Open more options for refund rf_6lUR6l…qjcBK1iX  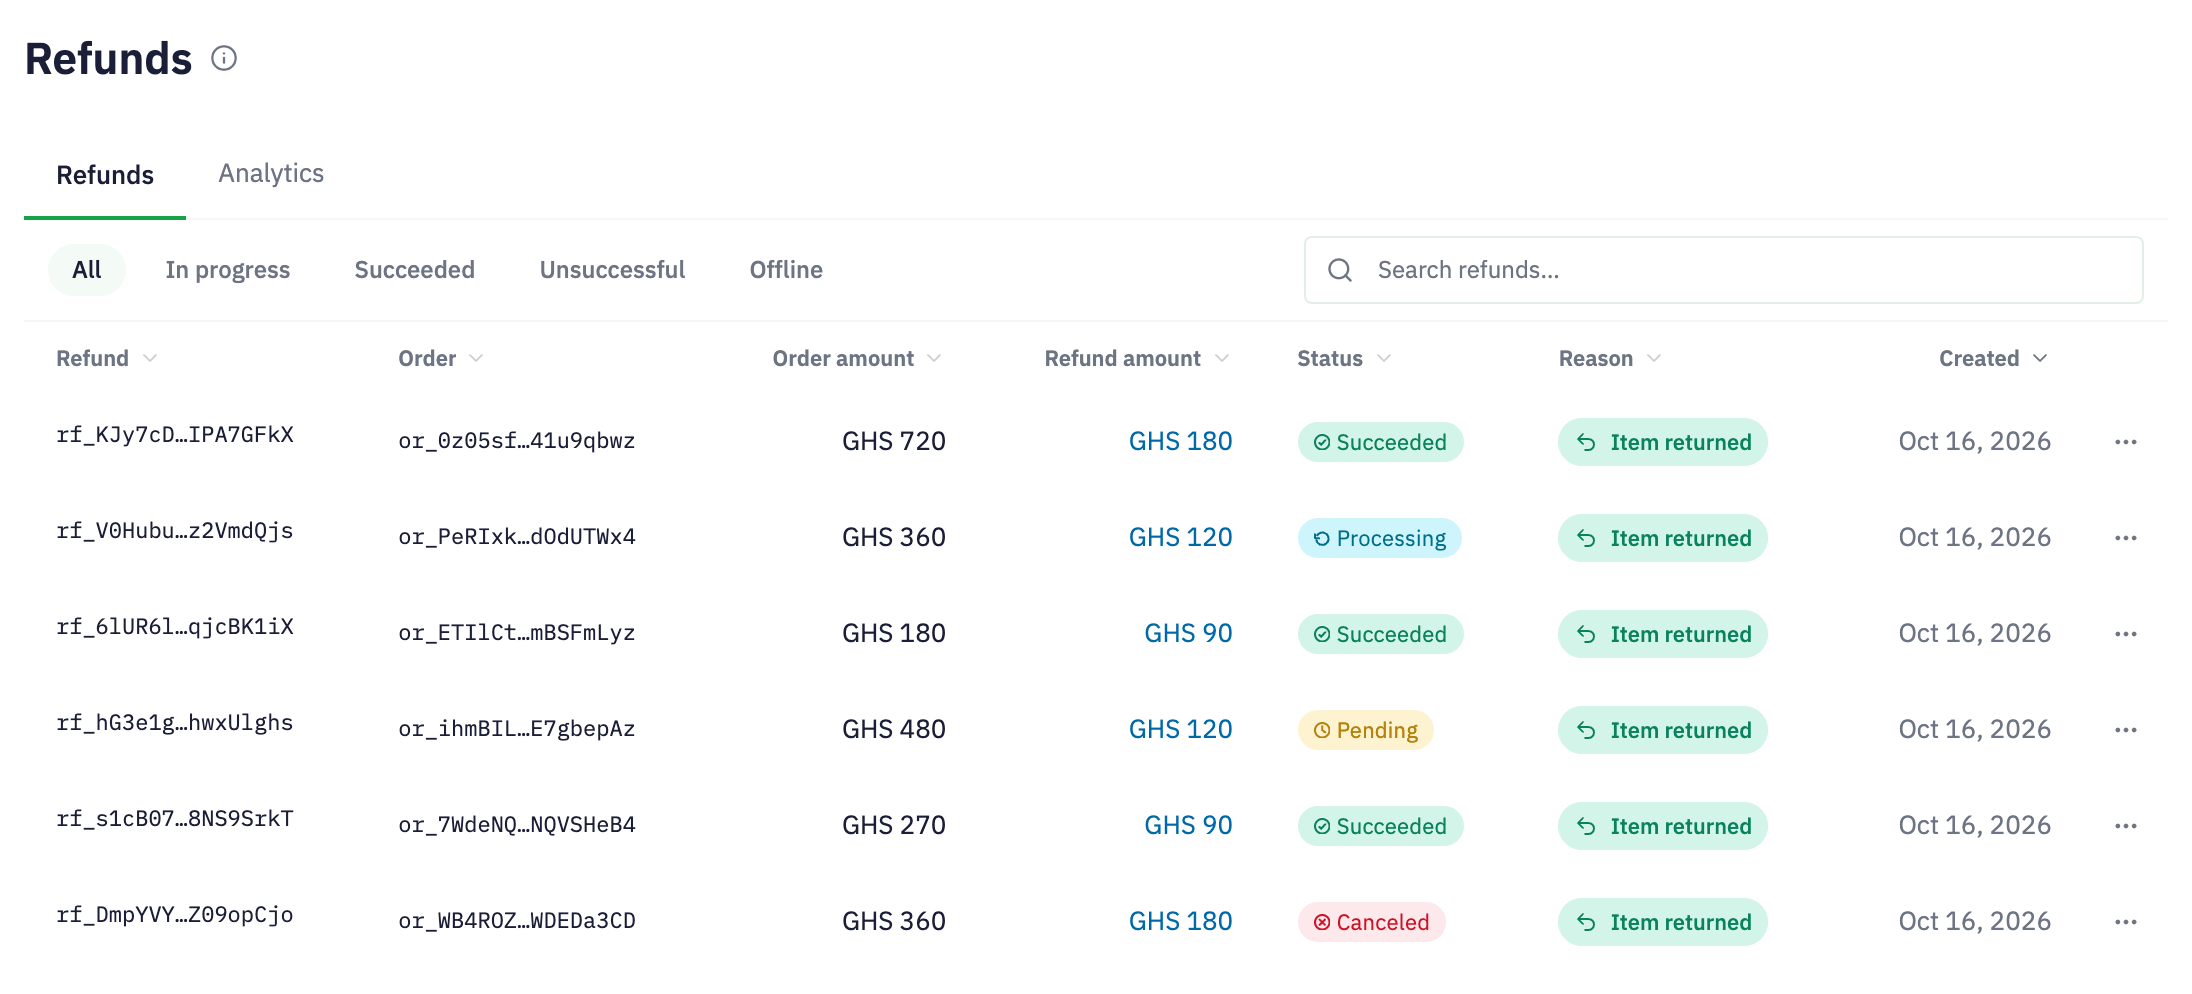[x=2126, y=634]
